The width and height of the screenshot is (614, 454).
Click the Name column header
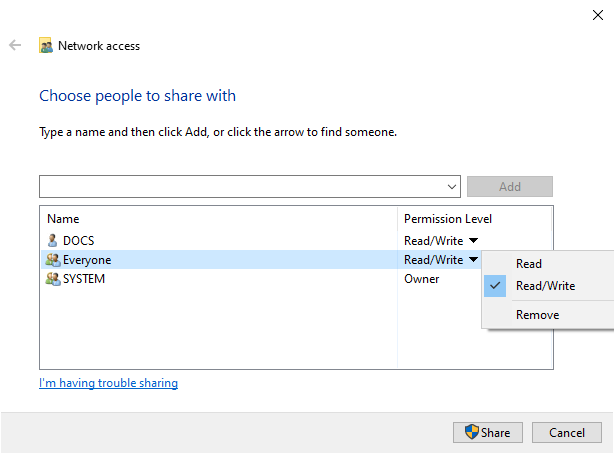point(63,219)
